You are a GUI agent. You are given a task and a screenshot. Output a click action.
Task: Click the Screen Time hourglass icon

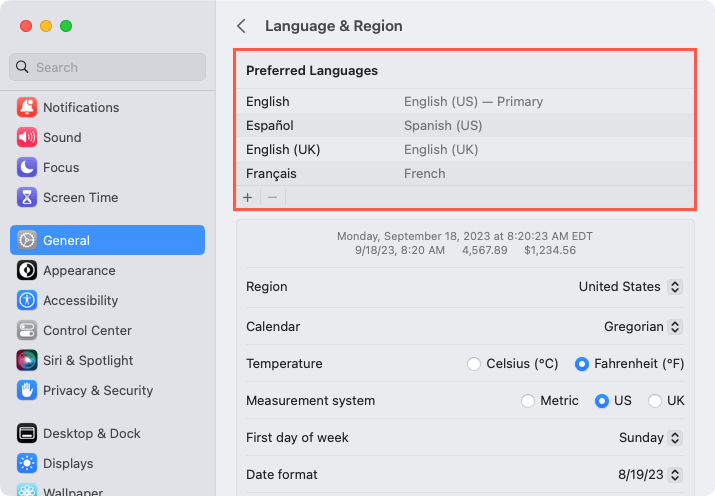(27, 197)
